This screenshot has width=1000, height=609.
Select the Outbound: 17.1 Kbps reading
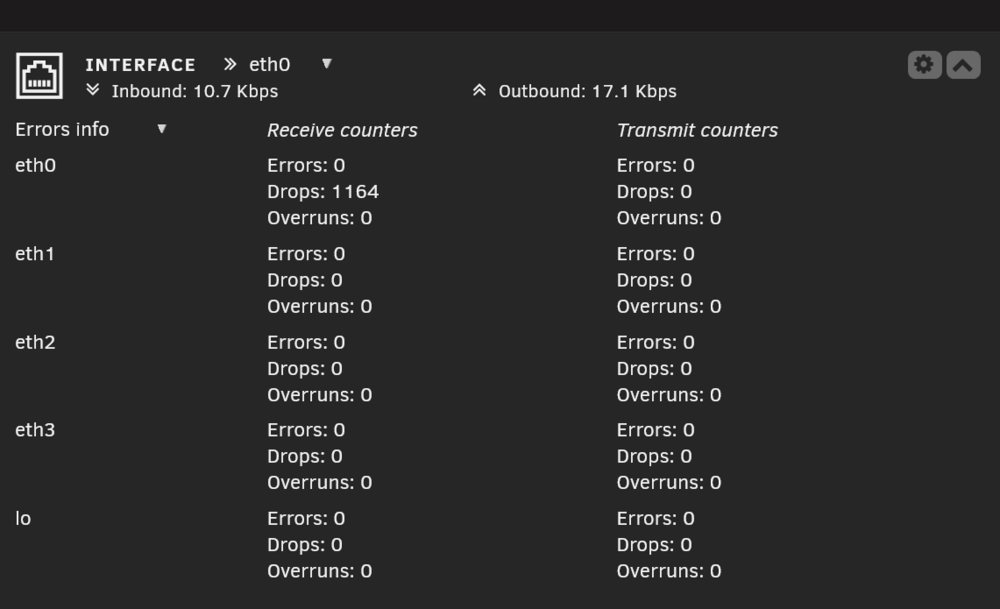587,91
